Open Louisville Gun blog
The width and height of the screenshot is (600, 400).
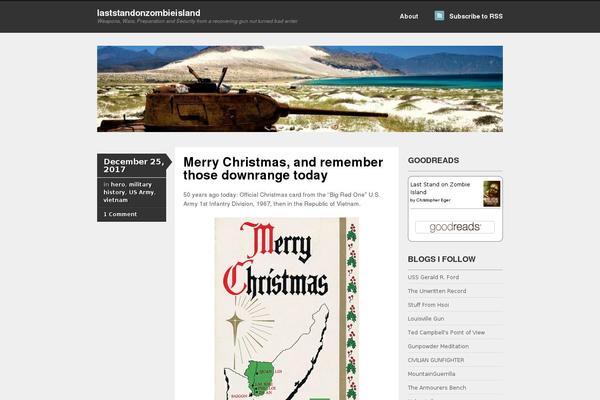tap(426, 318)
